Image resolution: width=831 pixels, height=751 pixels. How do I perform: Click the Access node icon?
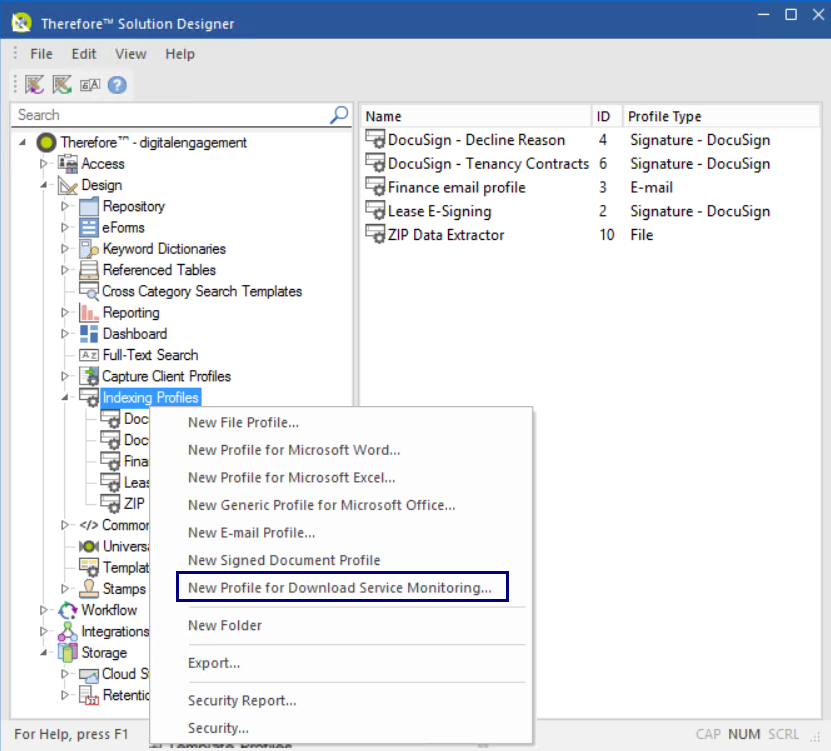click(68, 164)
